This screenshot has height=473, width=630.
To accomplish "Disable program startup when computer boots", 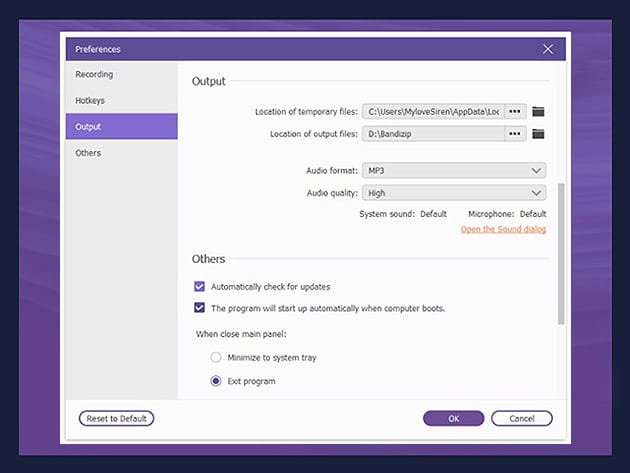I will click(x=200, y=308).
